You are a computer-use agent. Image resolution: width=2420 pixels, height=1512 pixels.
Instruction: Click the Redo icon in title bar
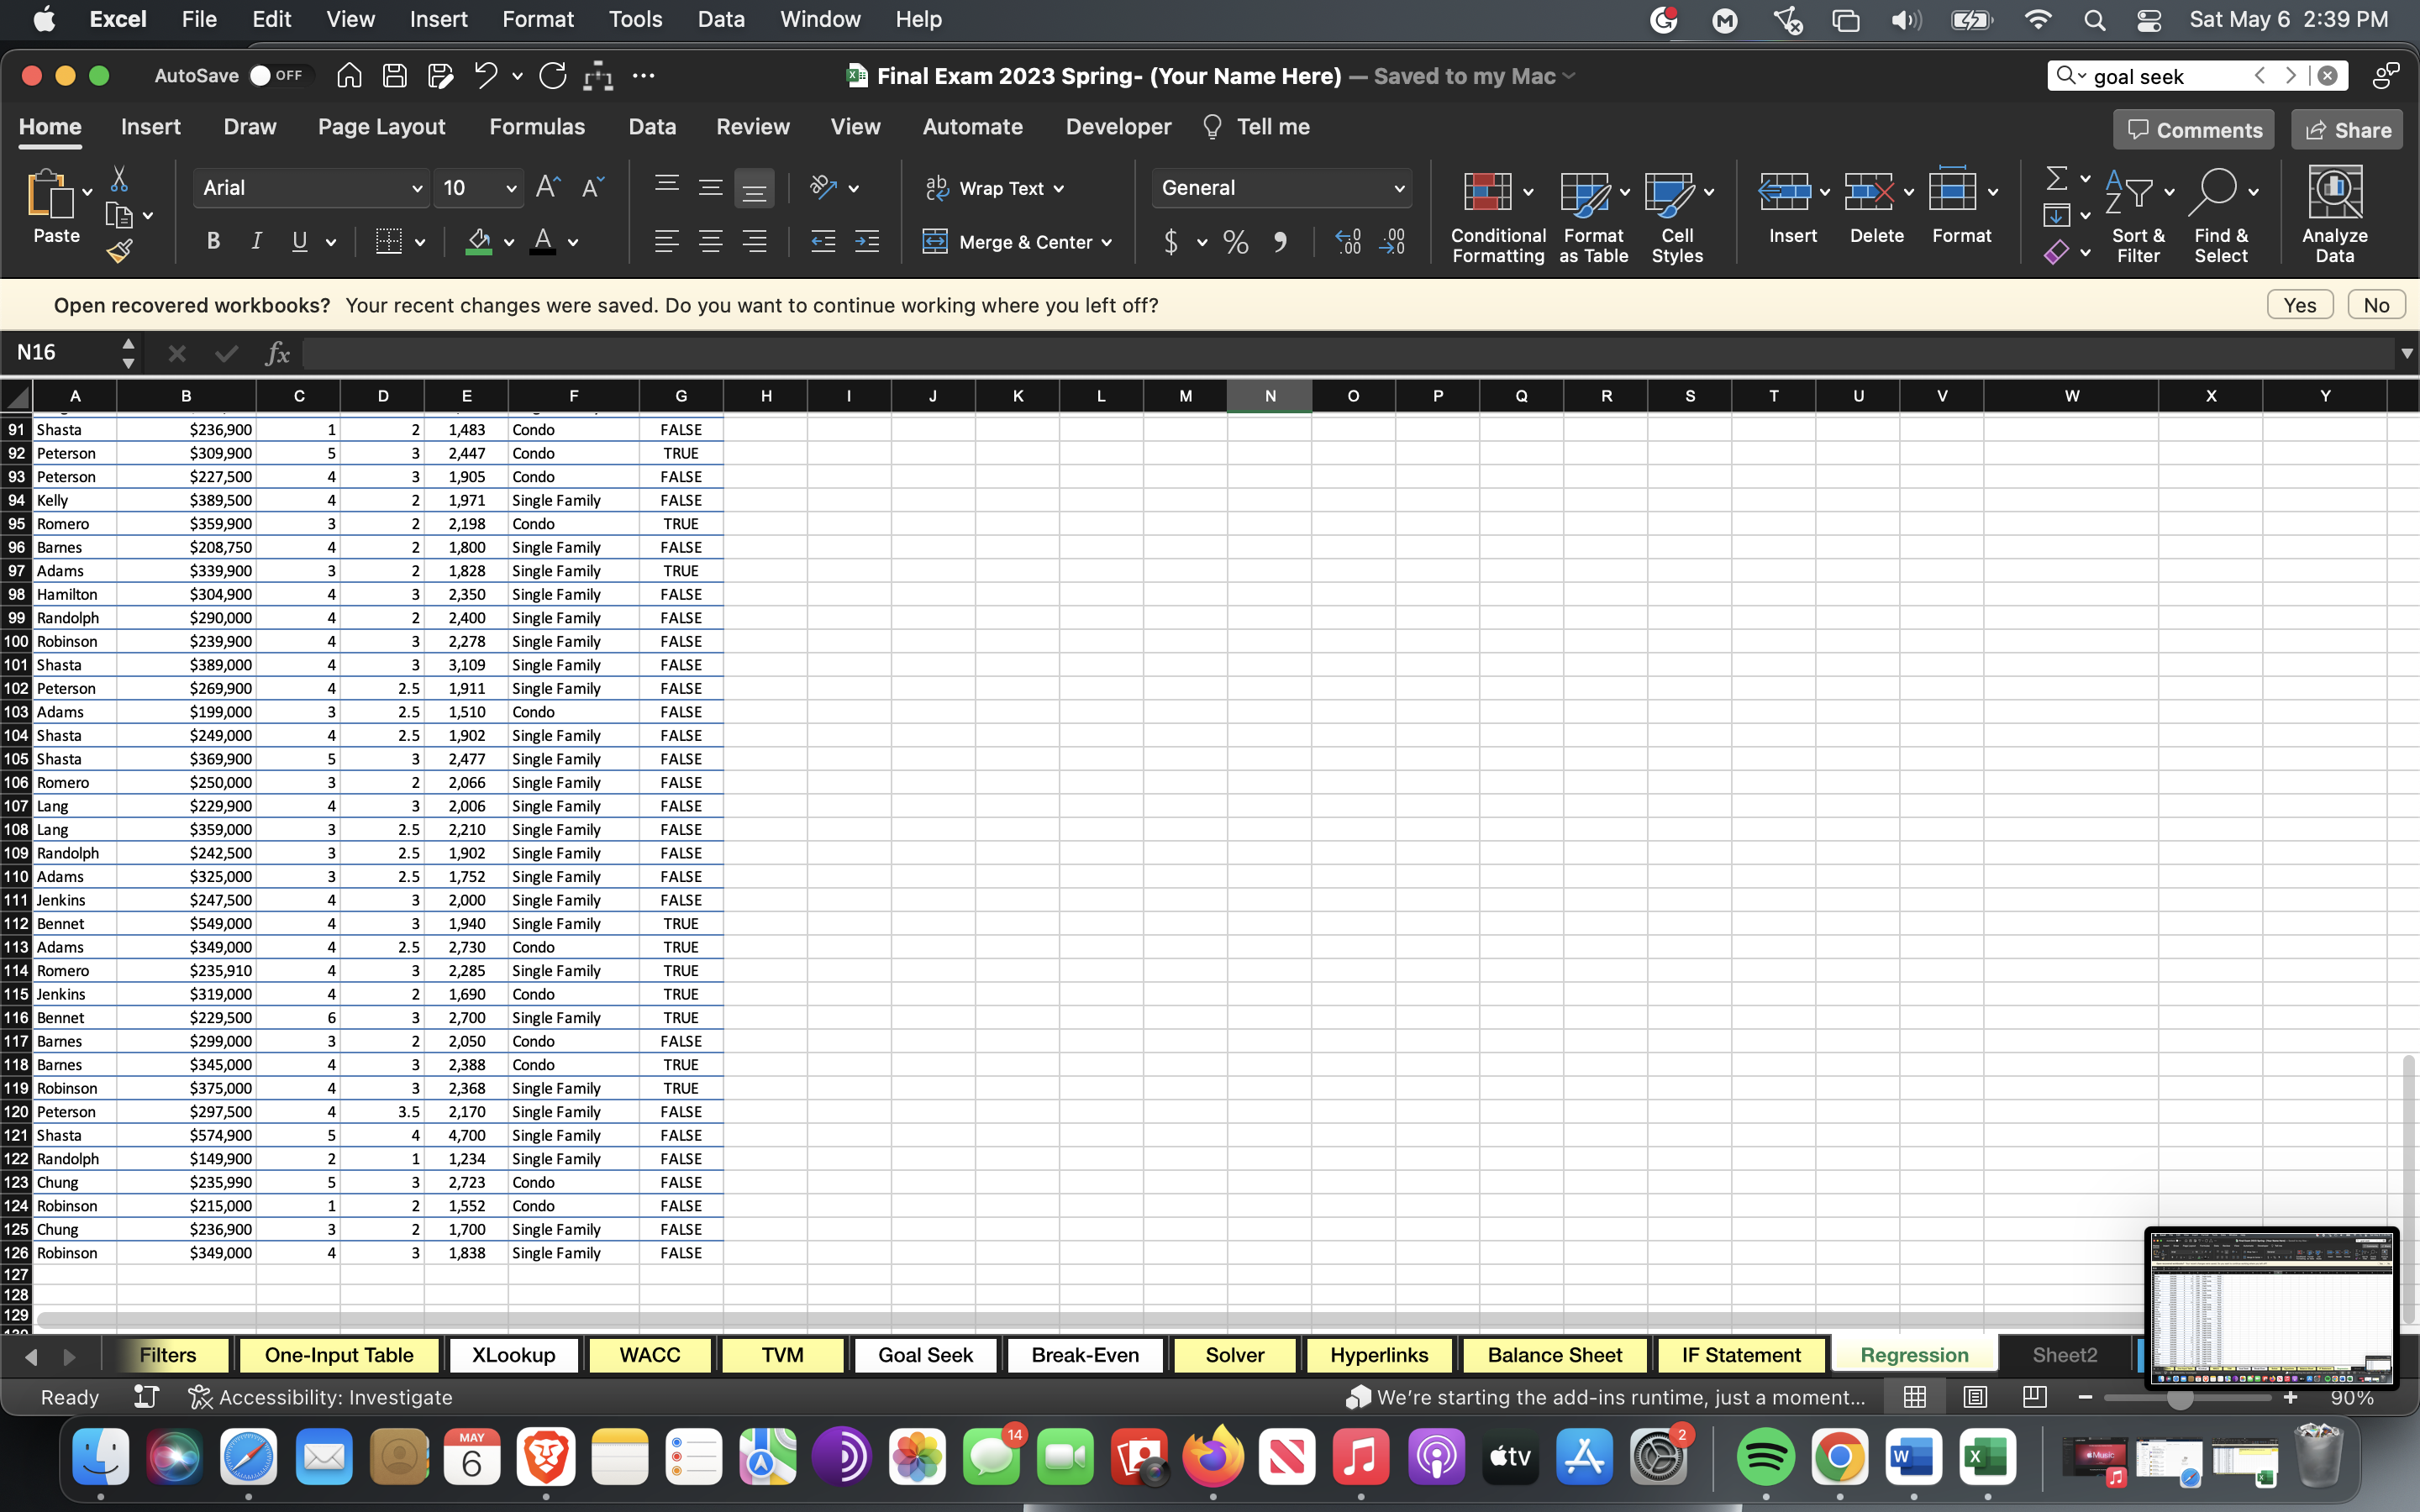pos(552,76)
